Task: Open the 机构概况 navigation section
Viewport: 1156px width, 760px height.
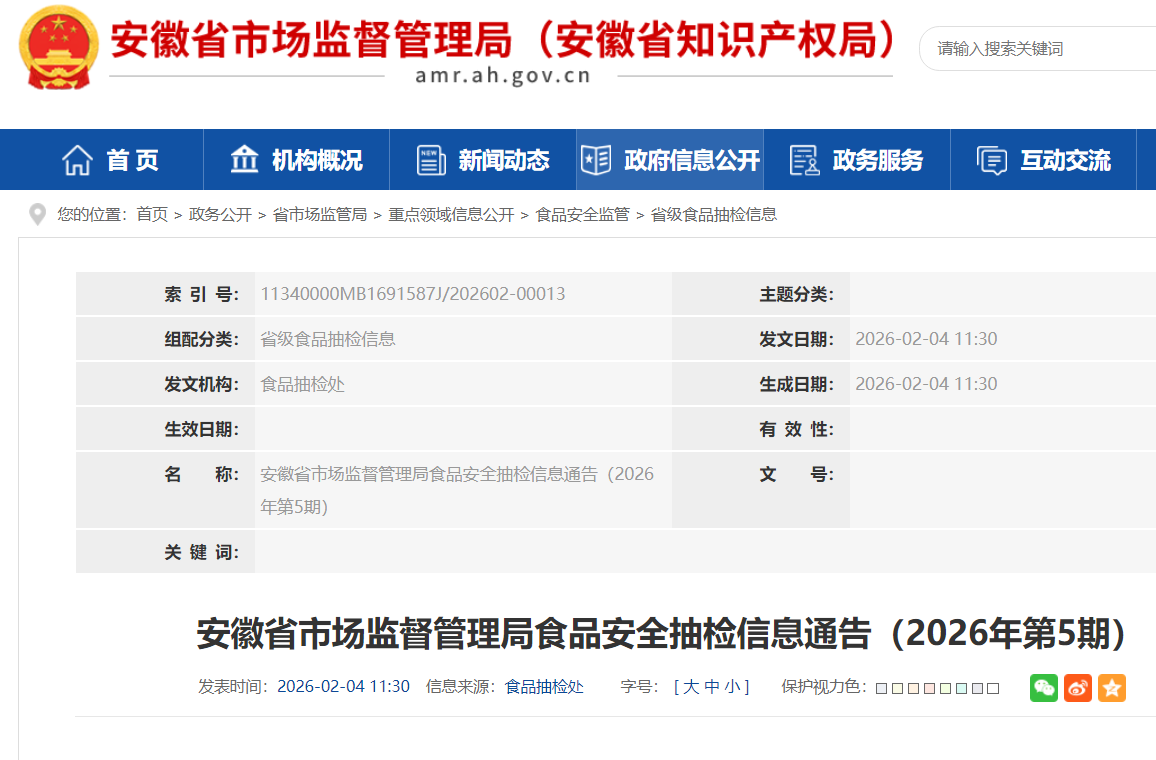Action: pos(297,160)
